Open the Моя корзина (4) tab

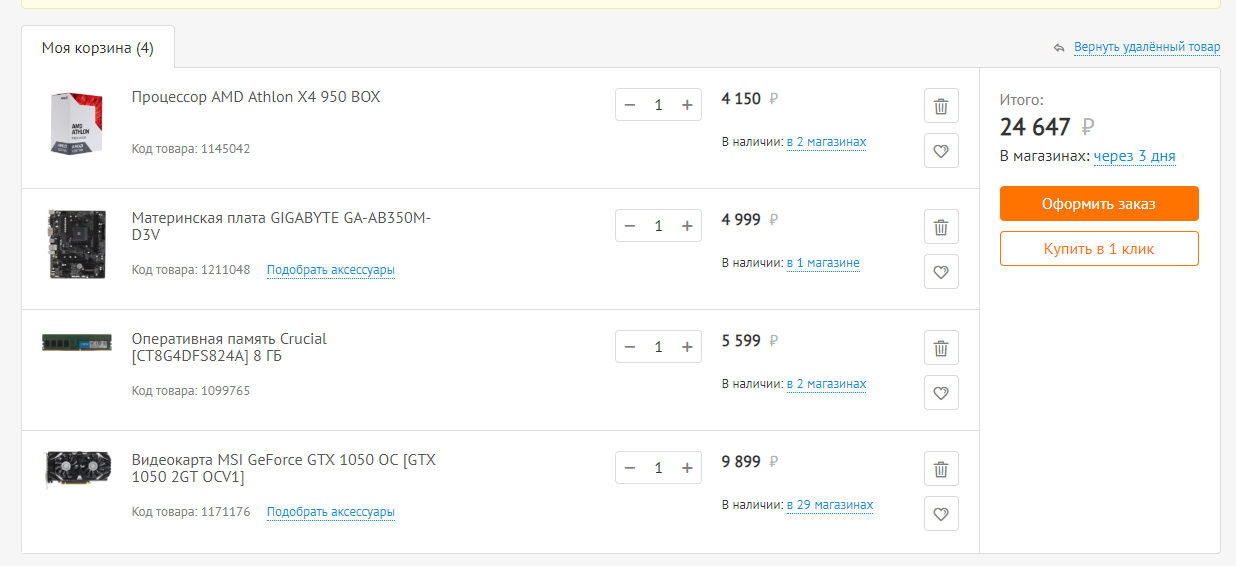tap(97, 48)
